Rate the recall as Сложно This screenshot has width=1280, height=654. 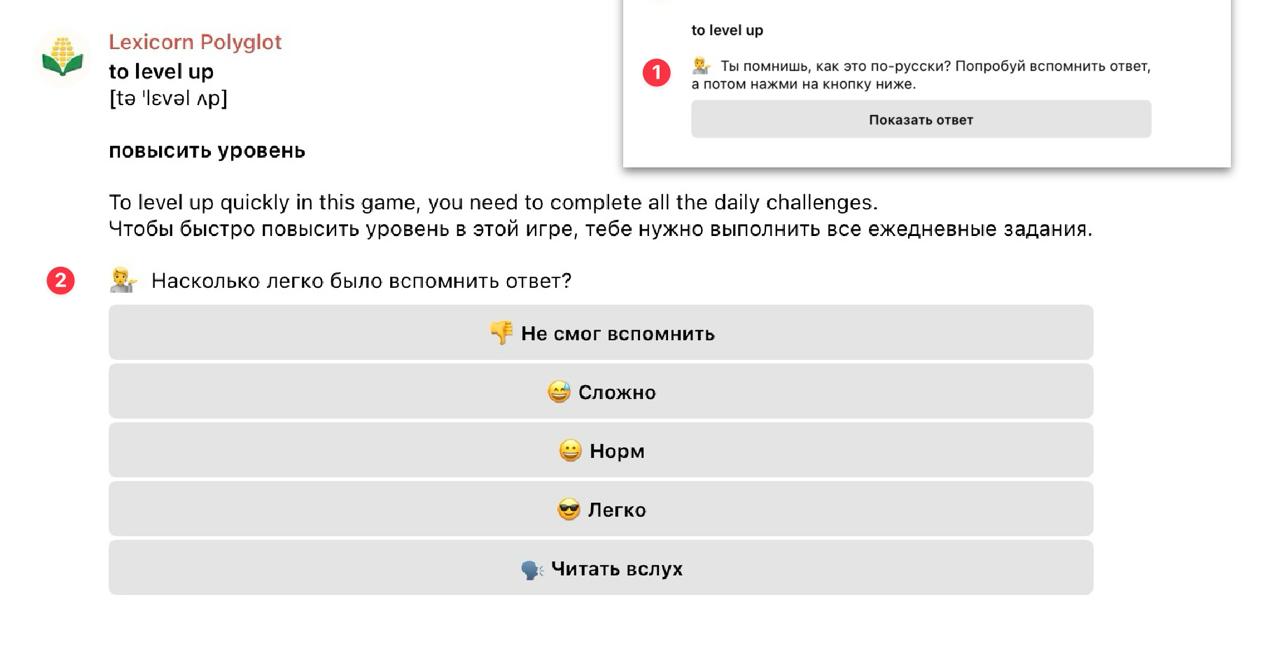[x=601, y=392]
